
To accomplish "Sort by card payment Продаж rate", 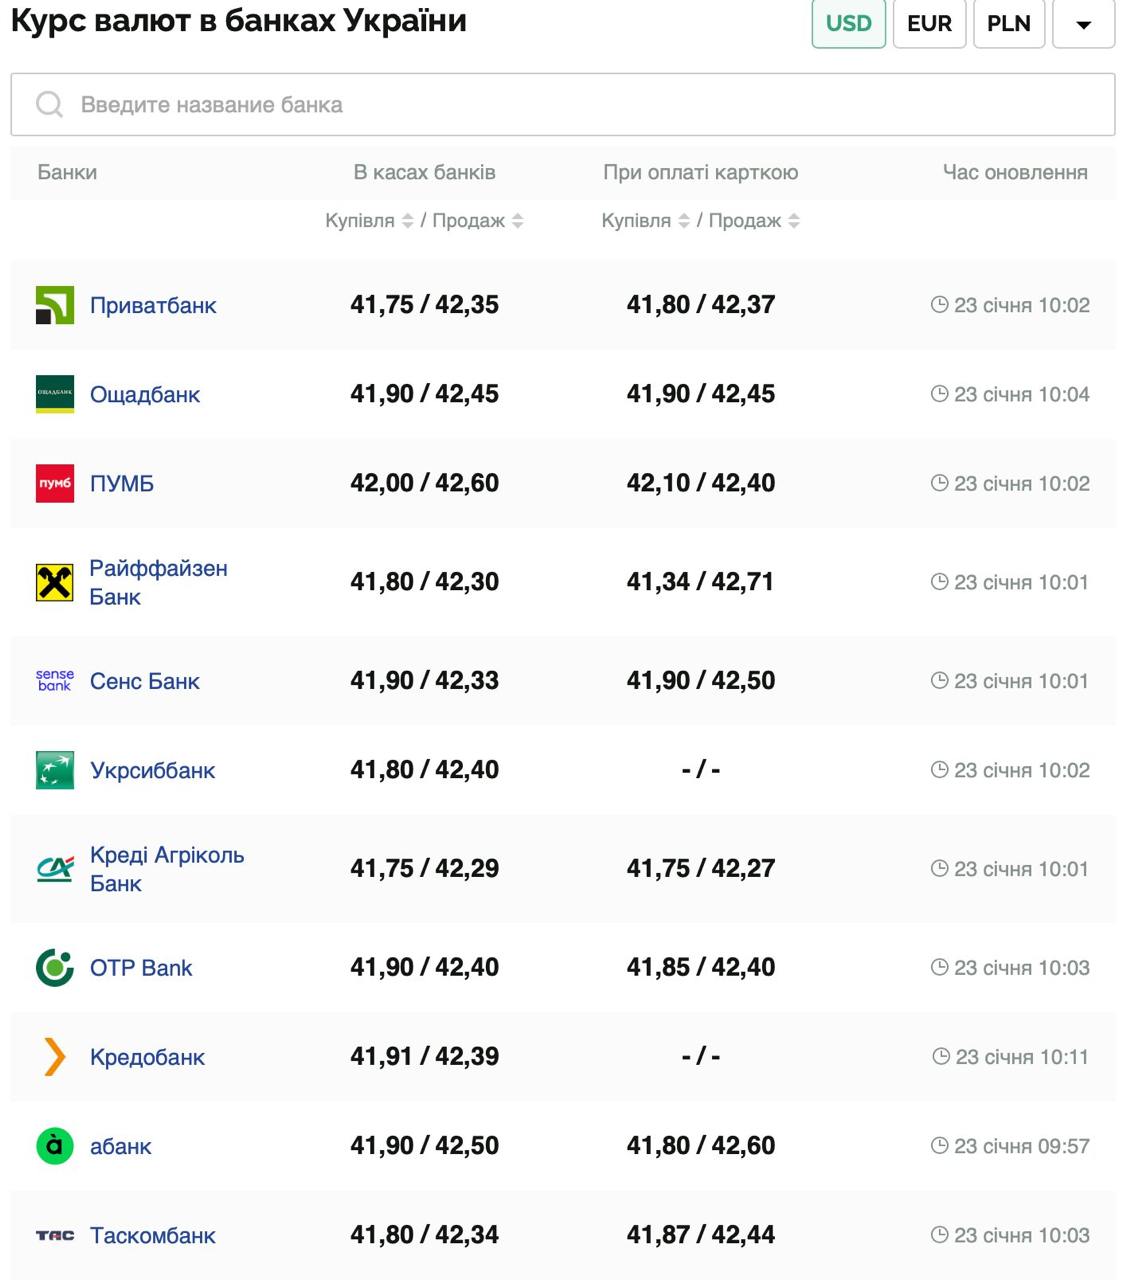I will pyautogui.click(x=794, y=221).
